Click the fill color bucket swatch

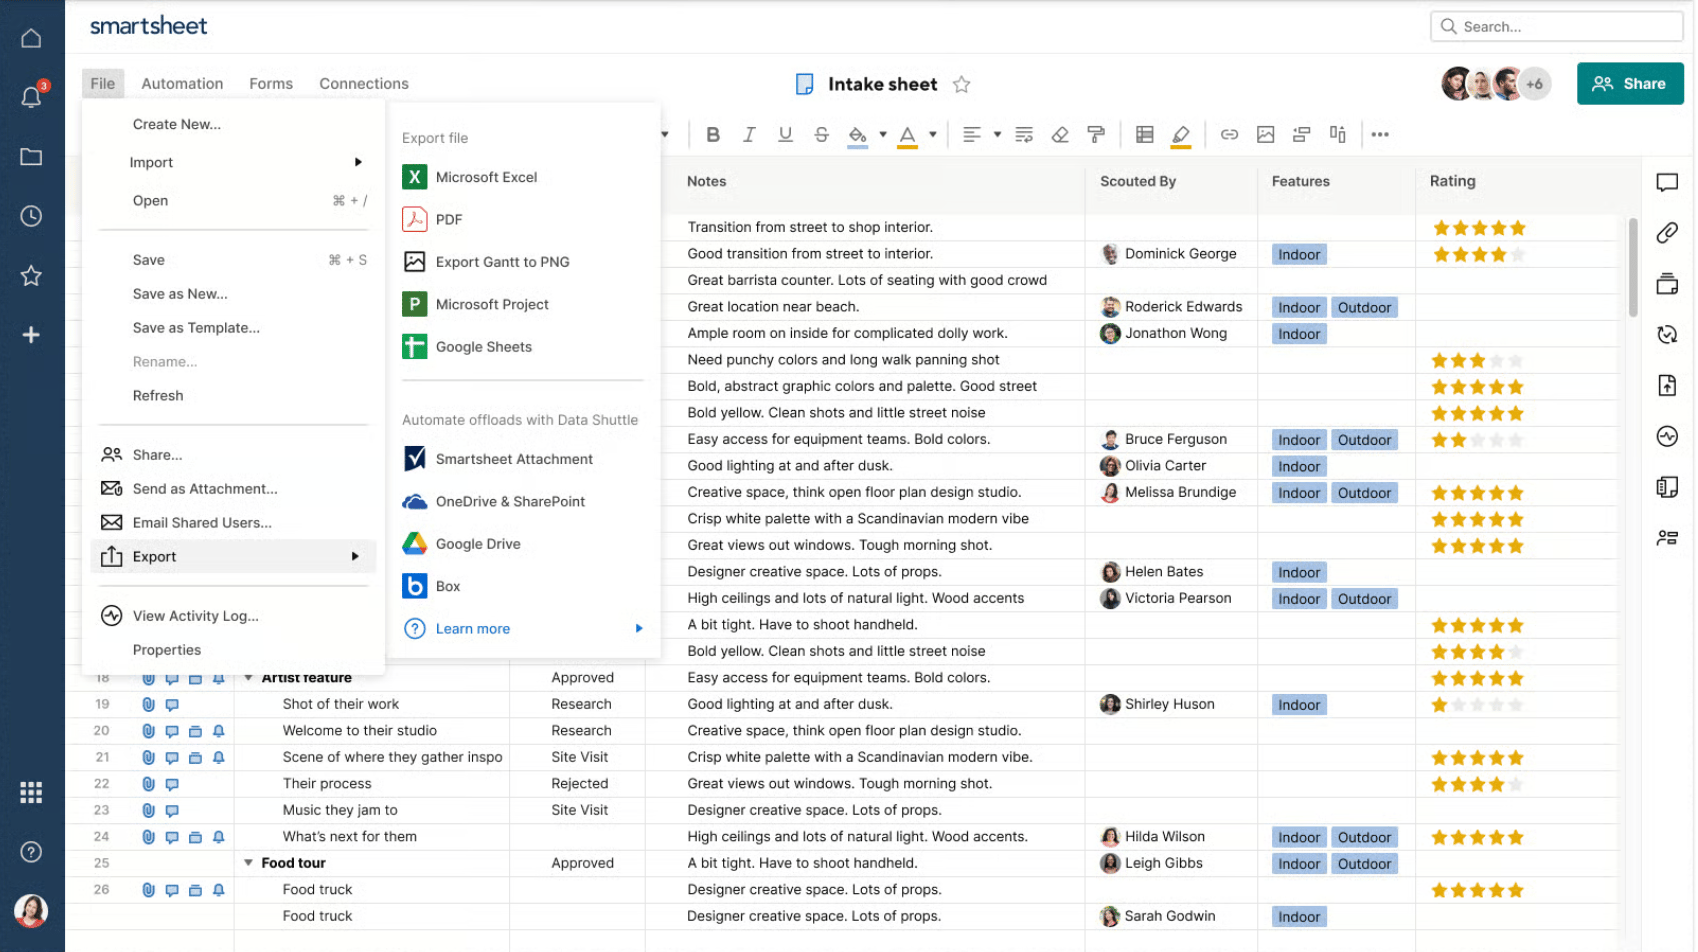[857, 135]
